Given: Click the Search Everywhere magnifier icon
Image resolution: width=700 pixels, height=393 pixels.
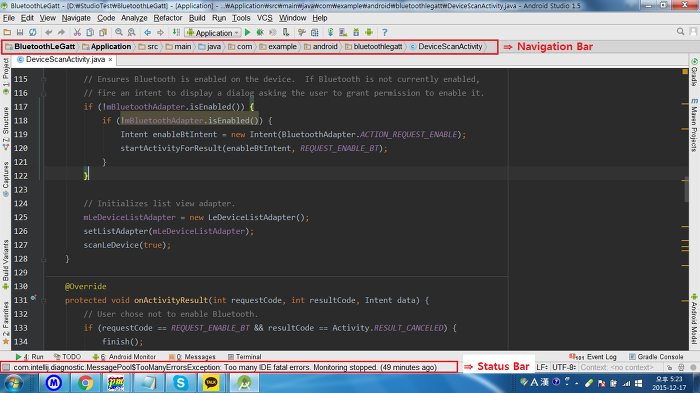Looking at the screenshot, I should 680,32.
